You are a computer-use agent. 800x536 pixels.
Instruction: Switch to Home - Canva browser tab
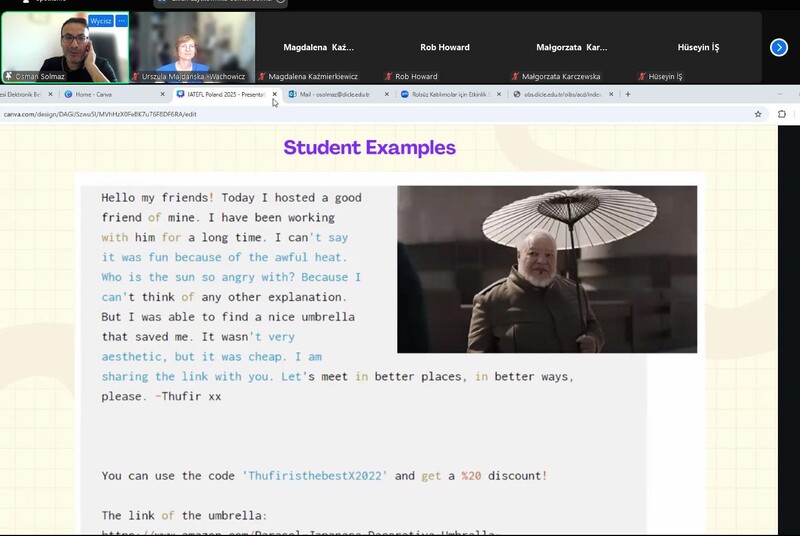pos(115,94)
